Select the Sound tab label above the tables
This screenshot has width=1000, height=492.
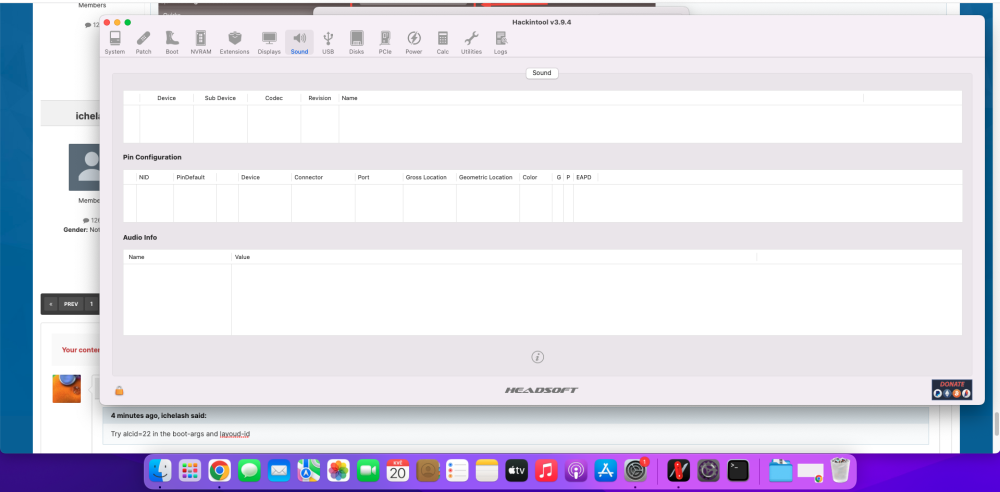click(x=542, y=73)
